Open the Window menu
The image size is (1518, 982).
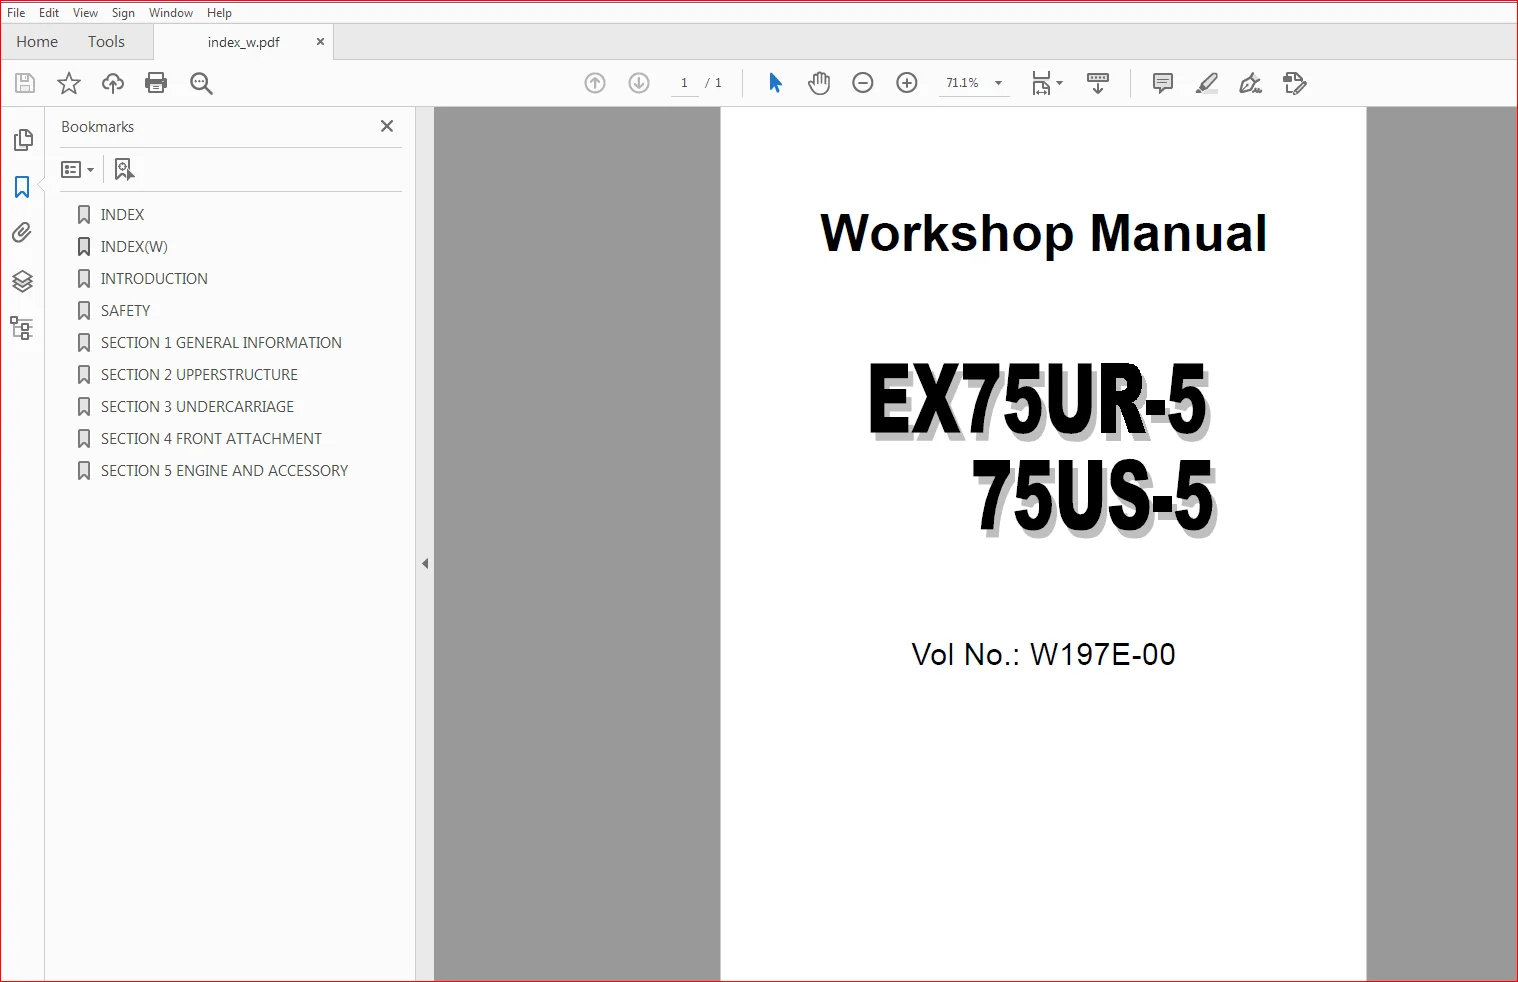click(x=171, y=13)
